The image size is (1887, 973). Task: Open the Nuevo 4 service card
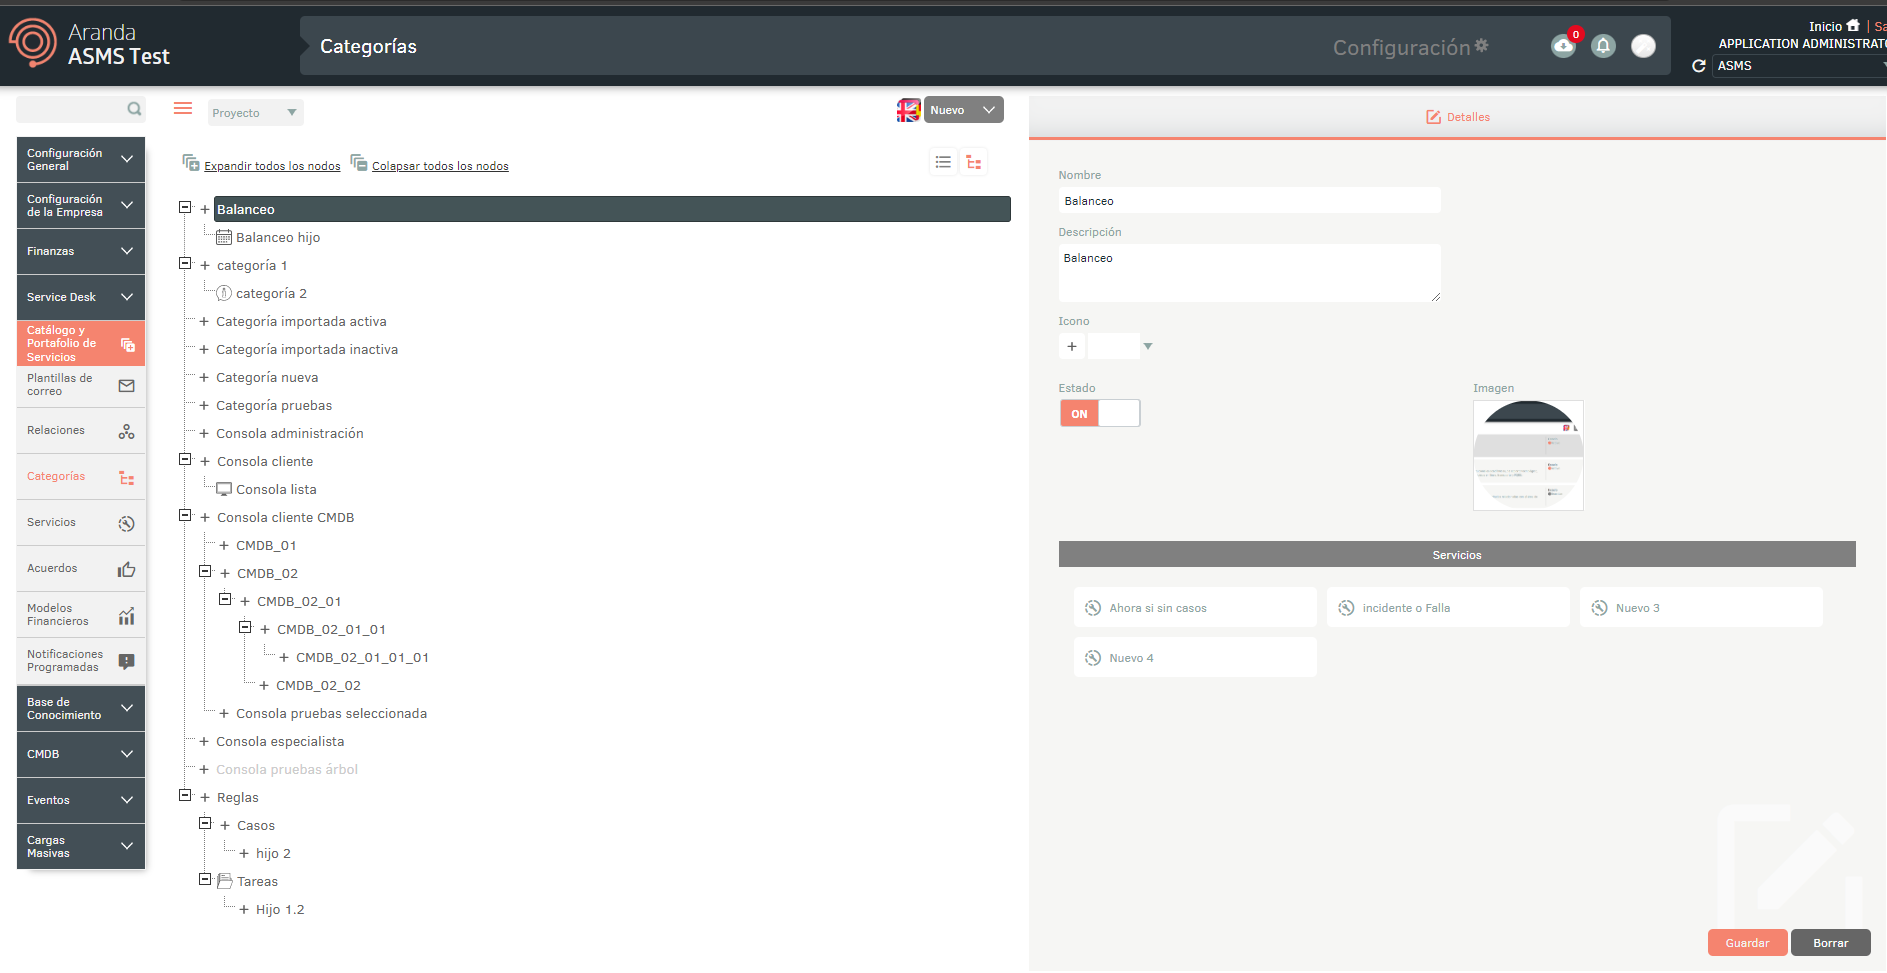pyautogui.click(x=1195, y=658)
